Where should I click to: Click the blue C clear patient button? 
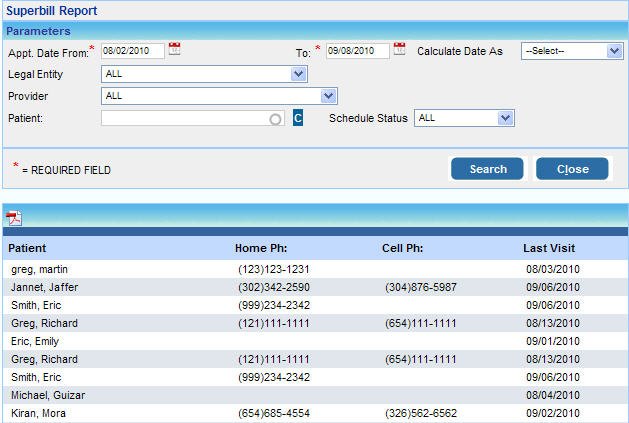tap(298, 118)
